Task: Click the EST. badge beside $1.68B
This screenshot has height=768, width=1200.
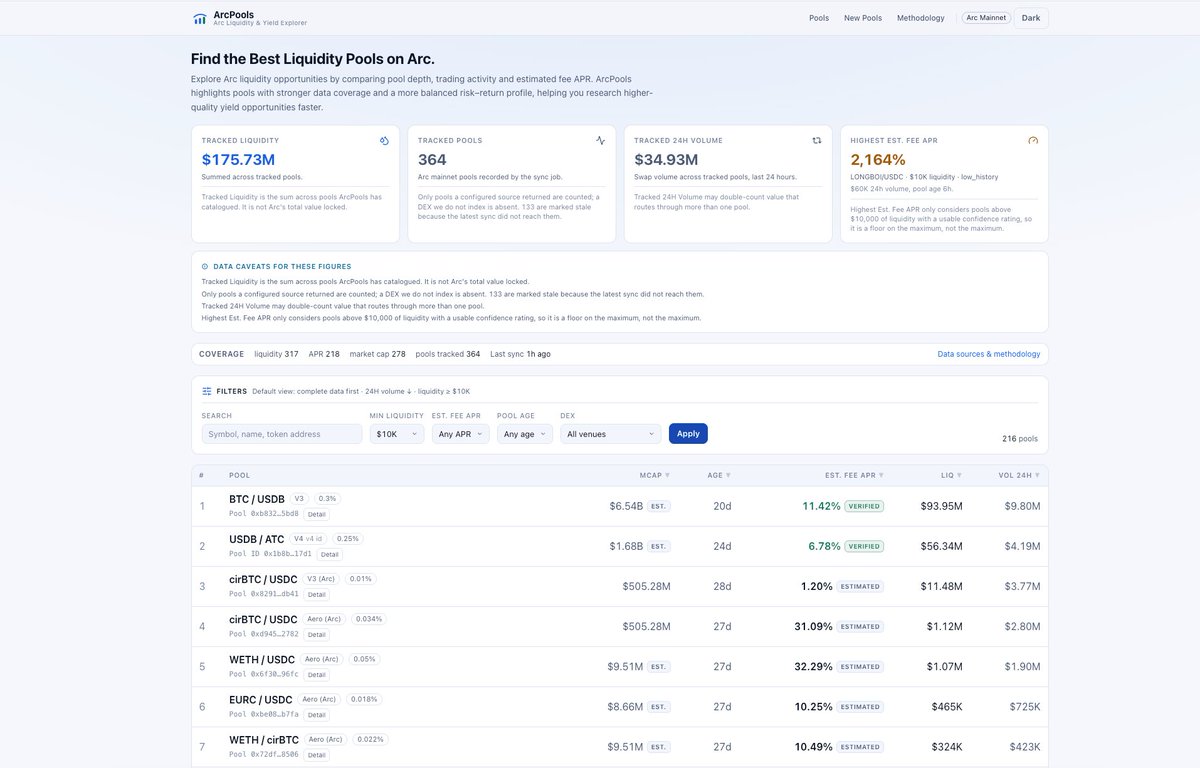Action: tap(659, 546)
